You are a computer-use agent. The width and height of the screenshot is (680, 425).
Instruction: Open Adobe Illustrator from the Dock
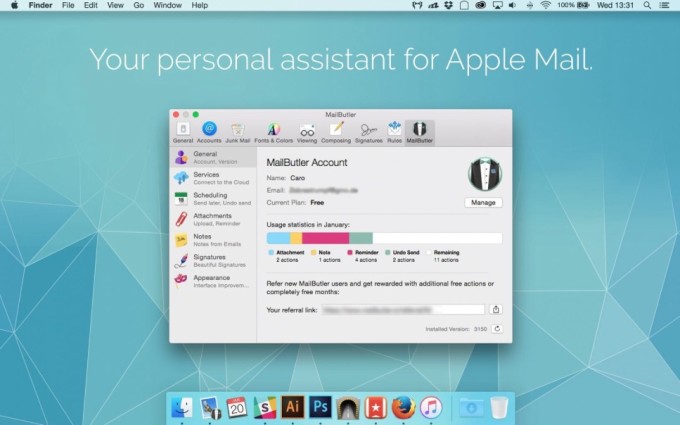[x=292, y=407]
